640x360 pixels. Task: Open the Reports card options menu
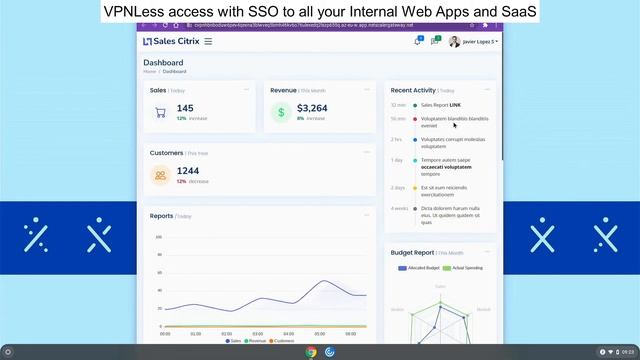[367, 215]
